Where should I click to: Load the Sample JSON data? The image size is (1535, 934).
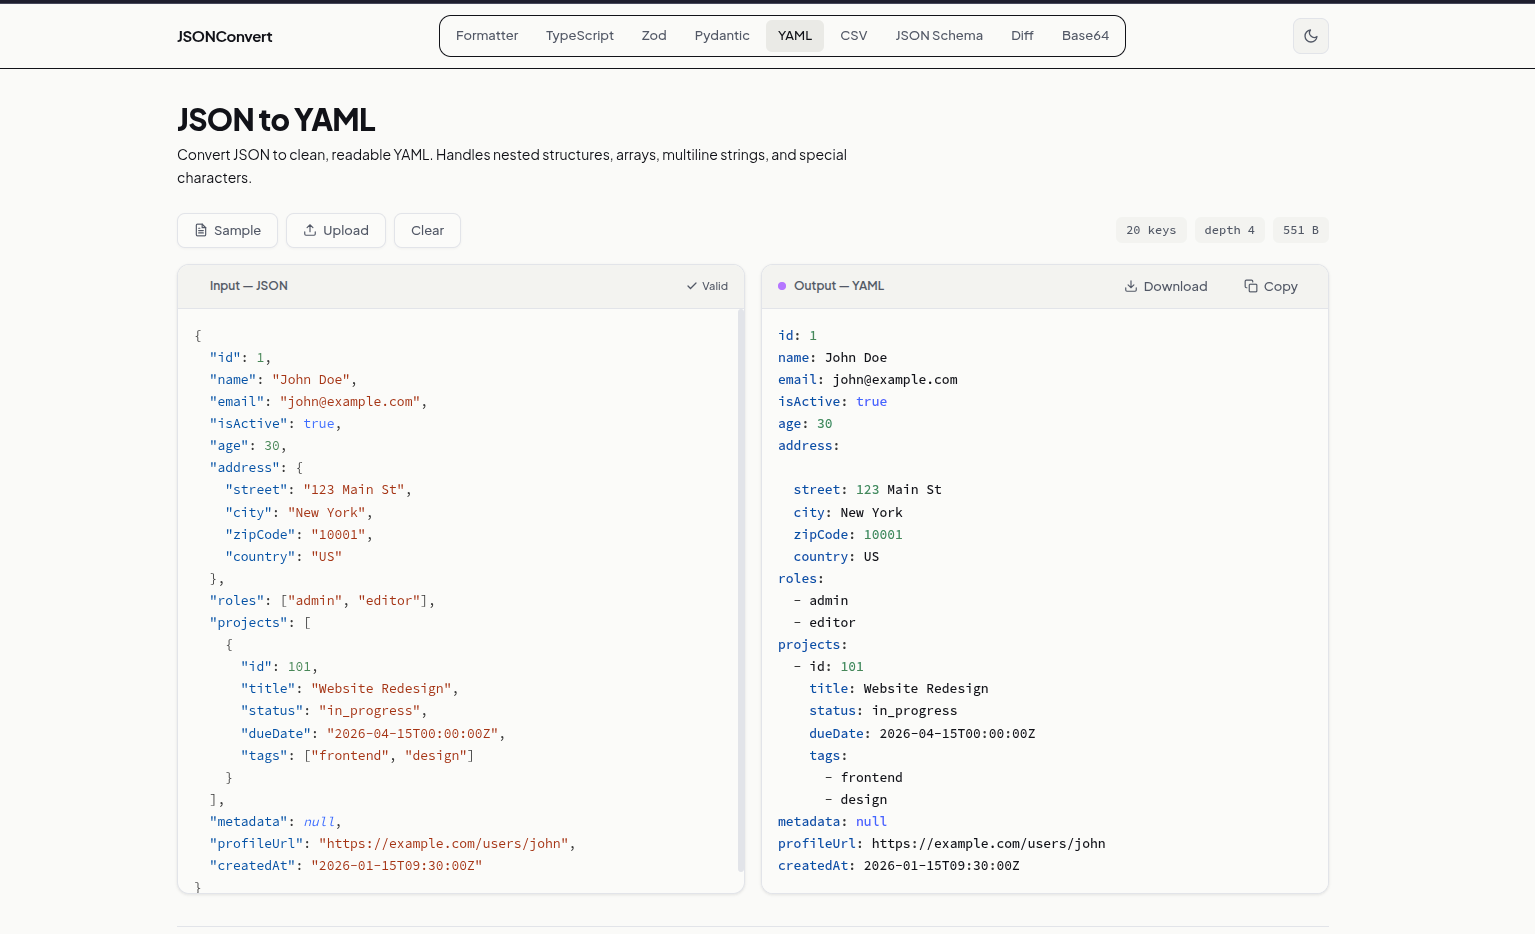coord(227,230)
